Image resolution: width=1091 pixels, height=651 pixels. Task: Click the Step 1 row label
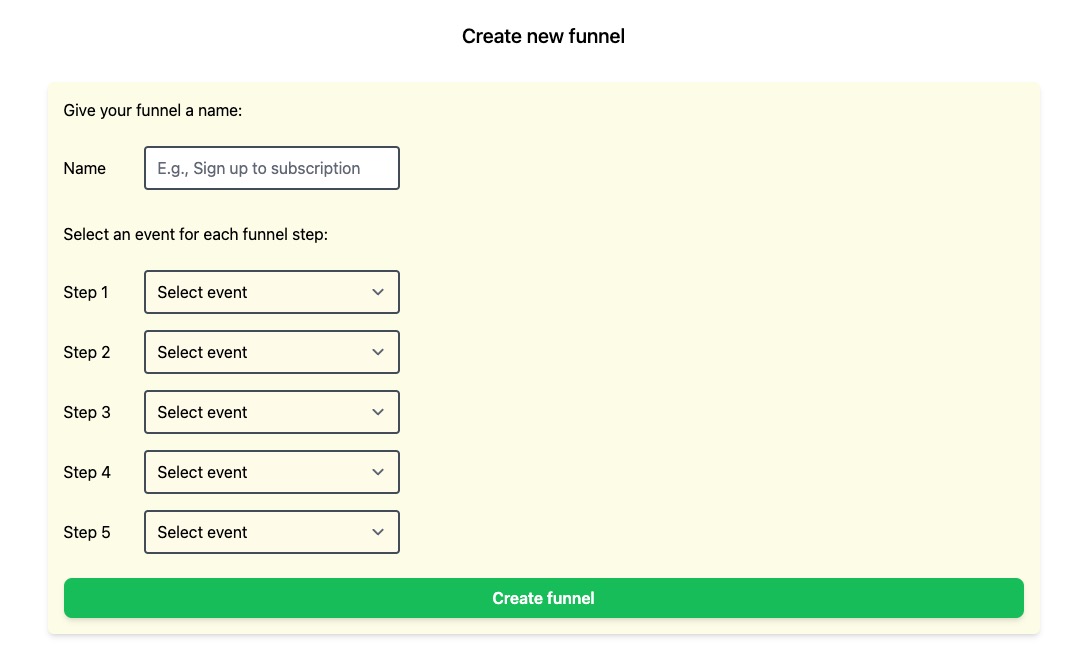click(x=86, y=292)
